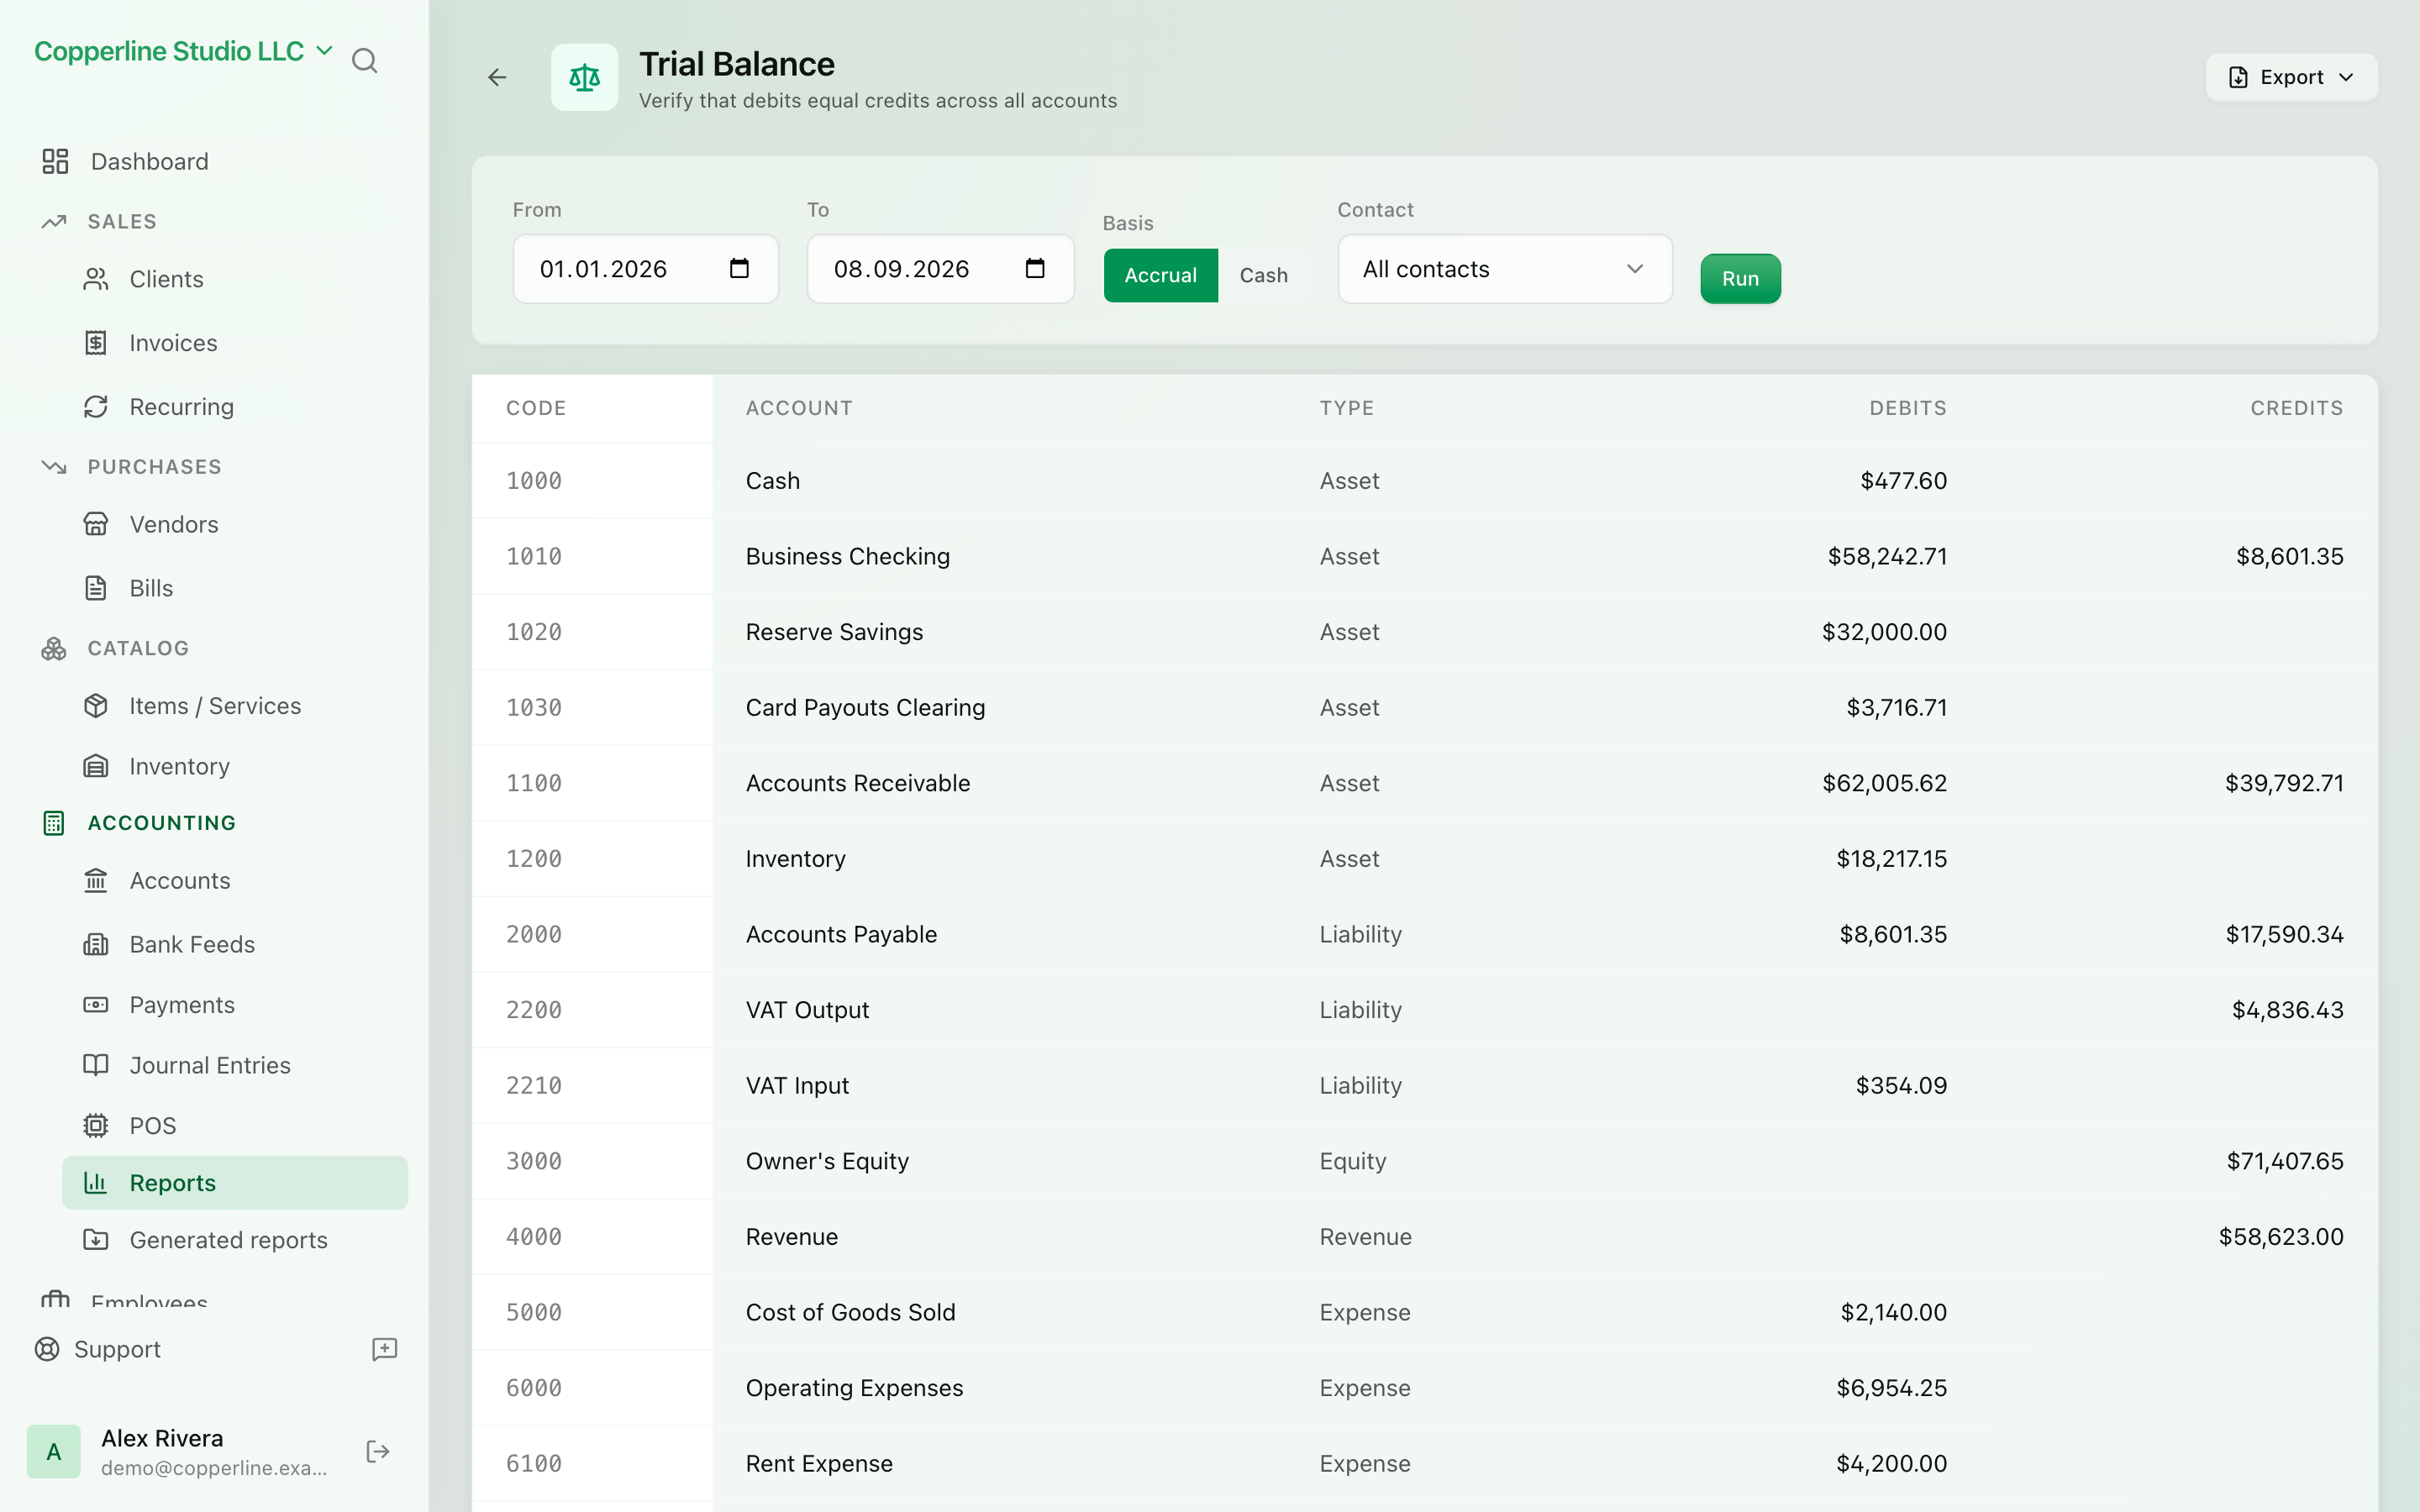Viewport: 2420px width, 1512px height.
Task: Expand the Copperline Studio LLC company switcher
Action: click(x=183, y=51)
